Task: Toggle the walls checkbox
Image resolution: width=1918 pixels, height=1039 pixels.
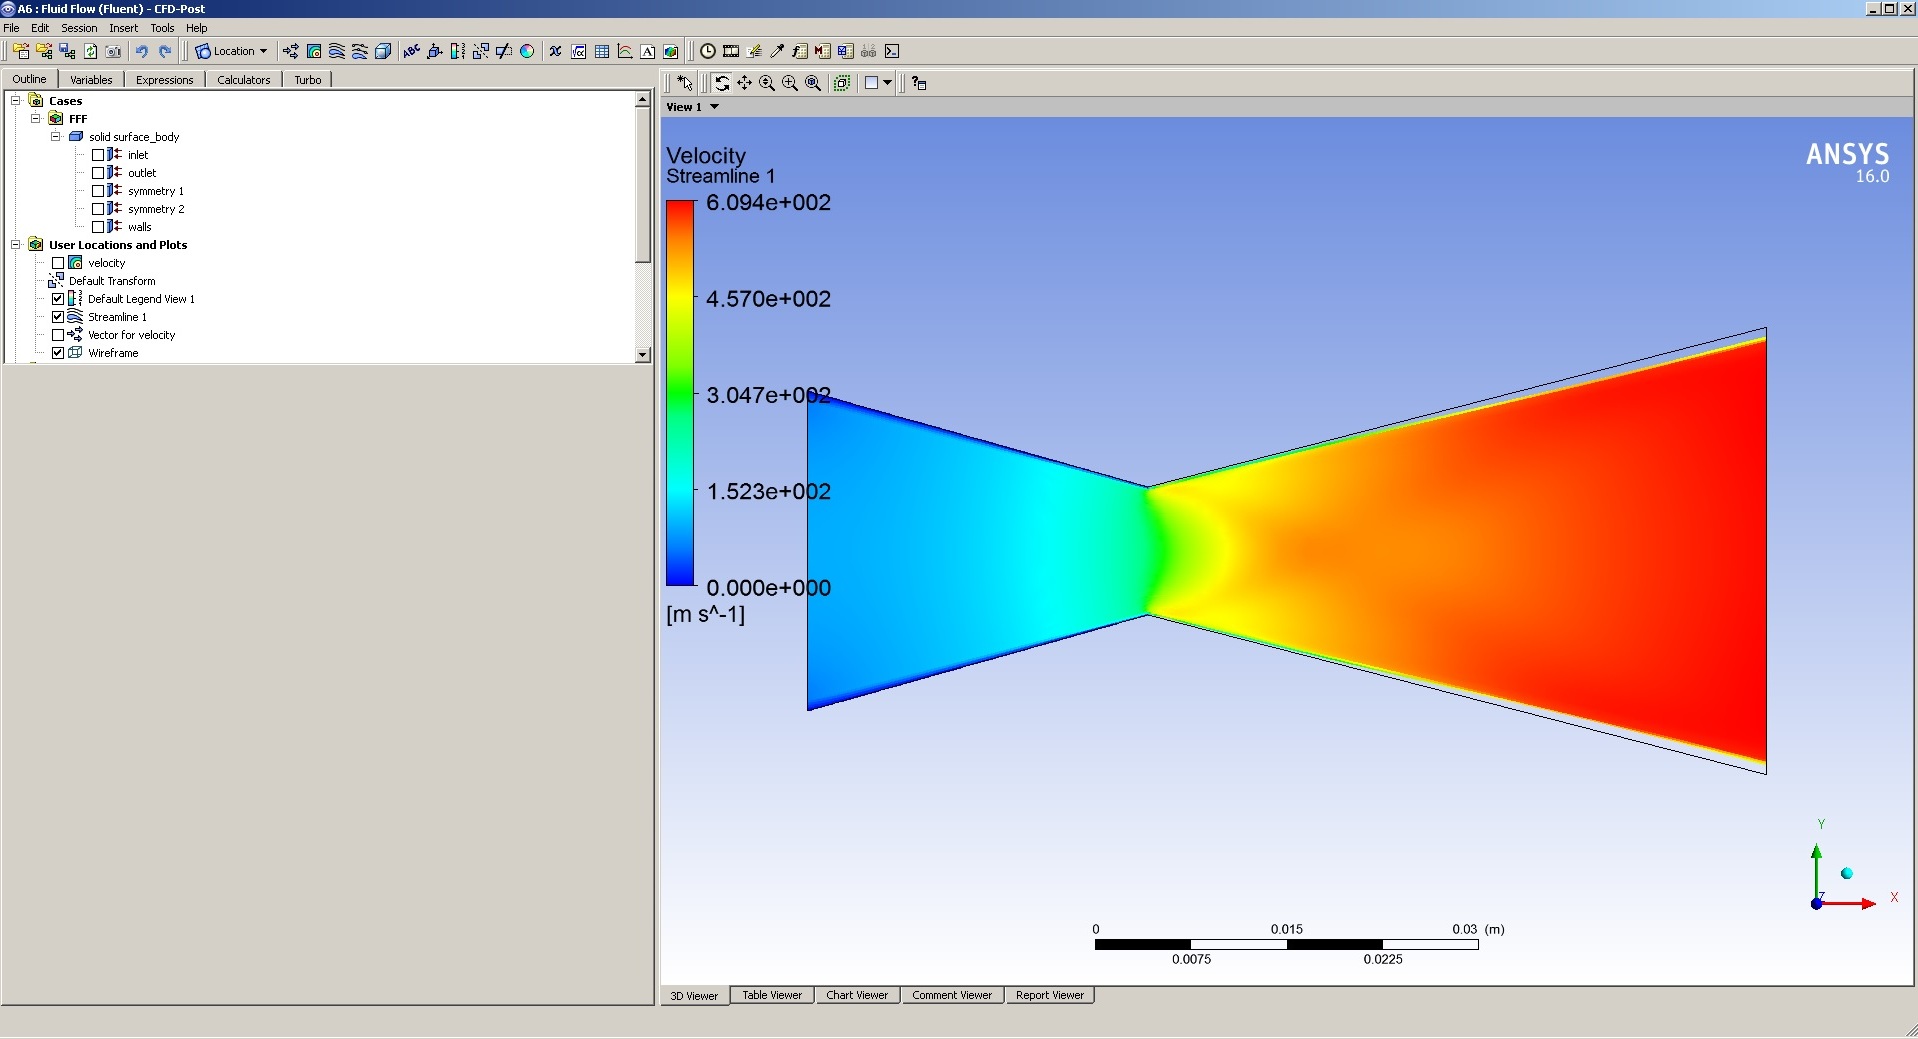Action: click(98, 227)
